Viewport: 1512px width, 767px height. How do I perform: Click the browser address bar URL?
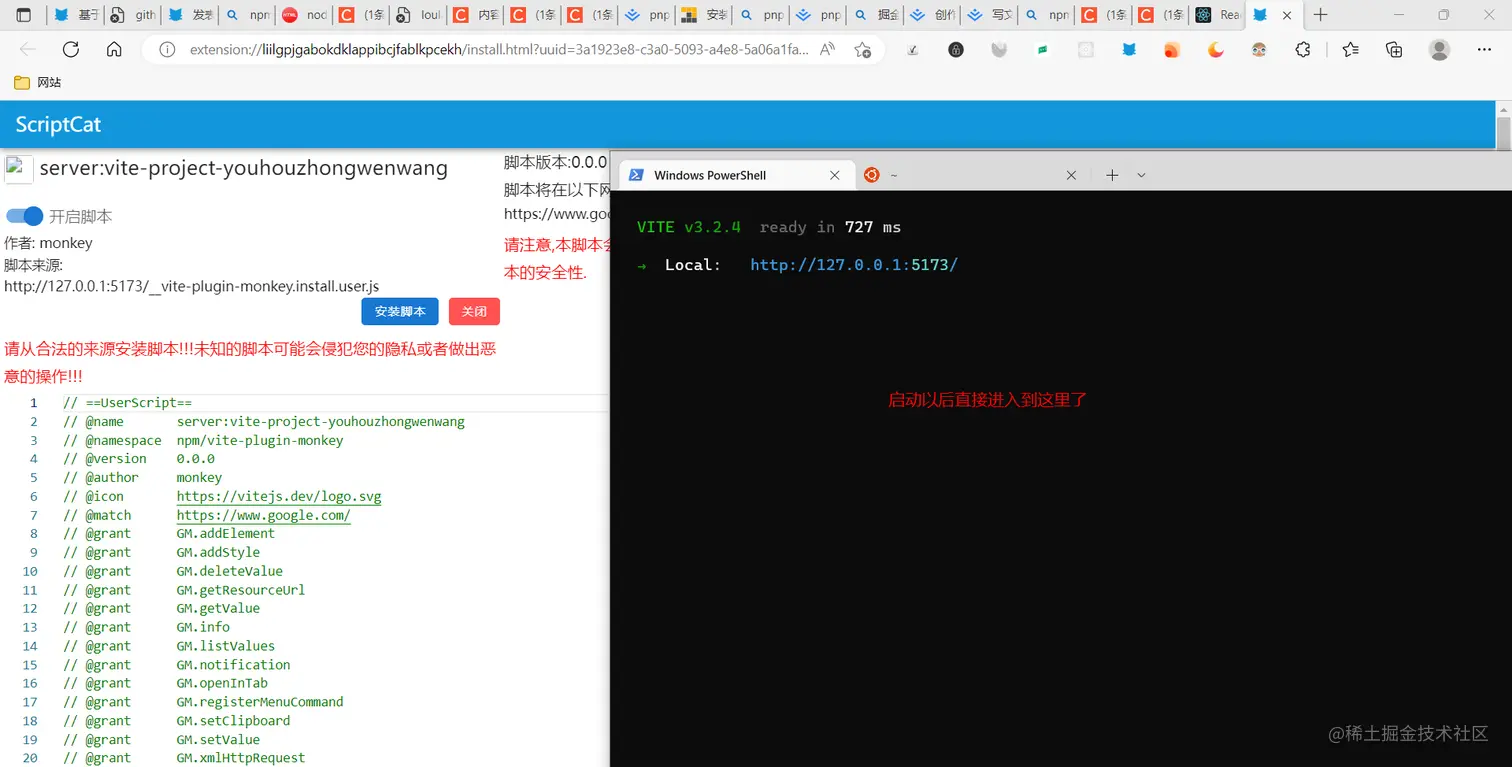pos(500,49)
